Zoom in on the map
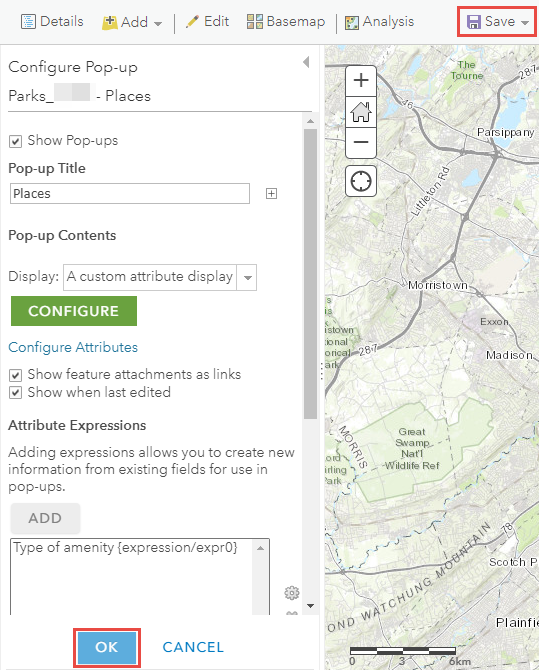 point(361,80)
